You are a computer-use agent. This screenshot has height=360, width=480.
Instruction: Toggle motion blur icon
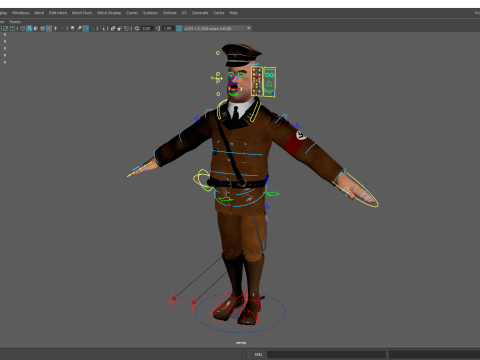(79, 28)
